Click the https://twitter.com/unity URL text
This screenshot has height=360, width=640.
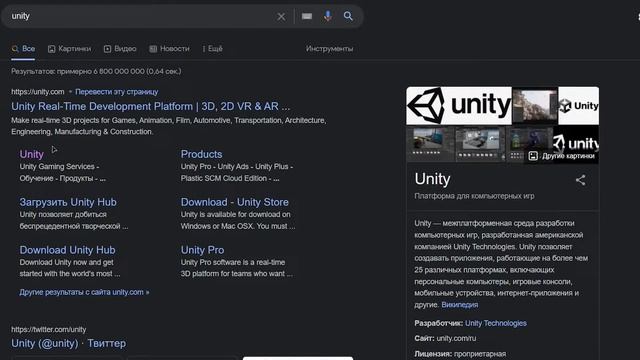coord(49,329)
